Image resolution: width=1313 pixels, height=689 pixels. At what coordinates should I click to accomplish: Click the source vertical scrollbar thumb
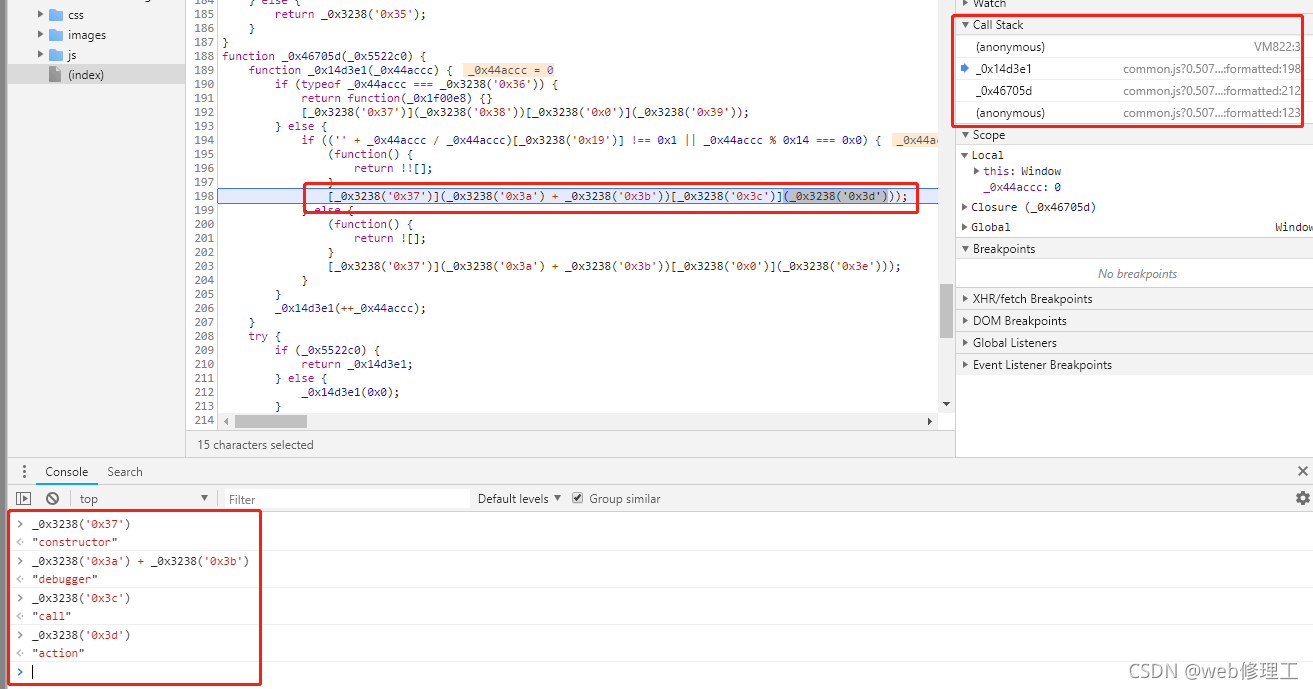(x=946, y=311)
